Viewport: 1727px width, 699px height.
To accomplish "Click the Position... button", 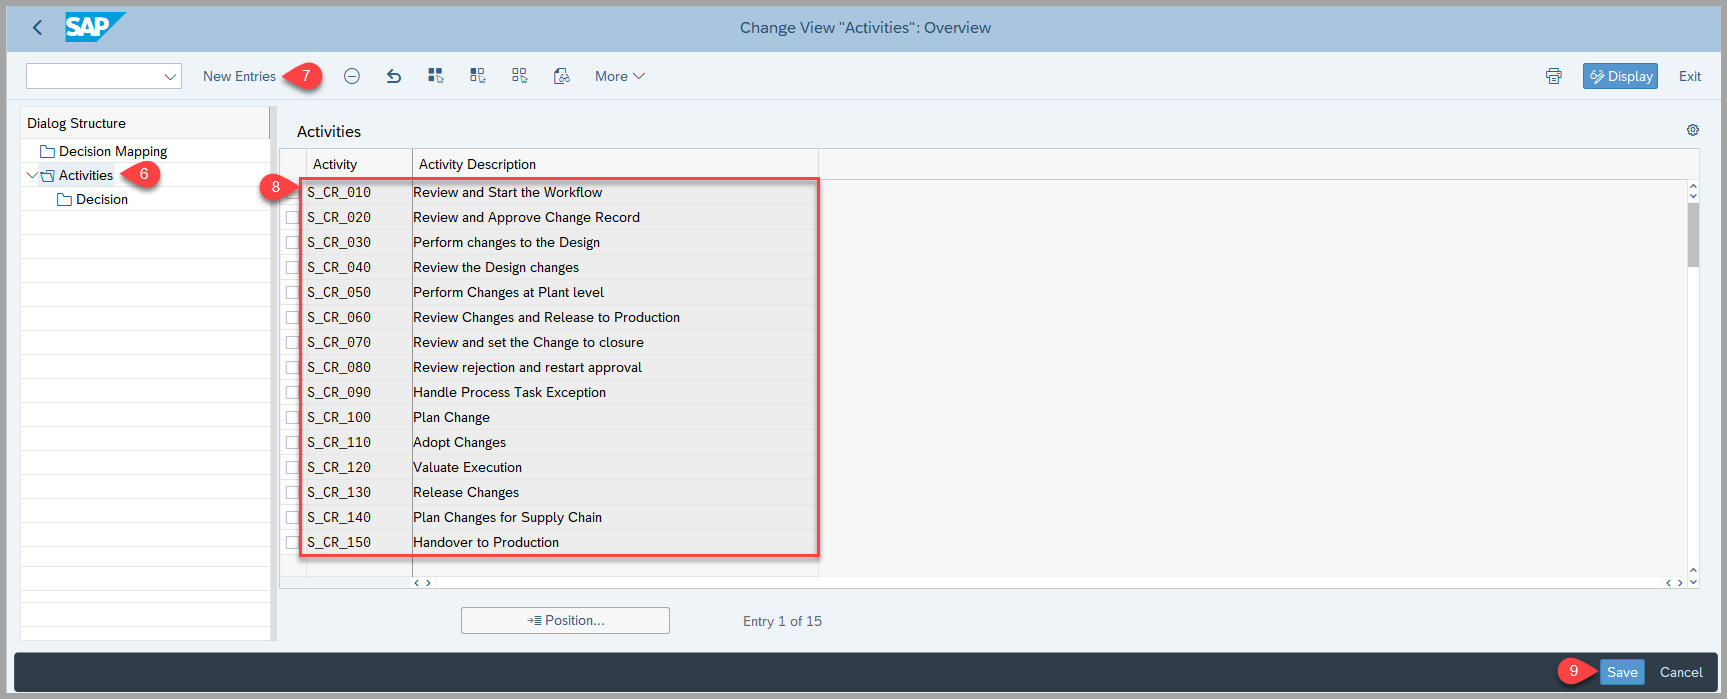I will [565, 620].
